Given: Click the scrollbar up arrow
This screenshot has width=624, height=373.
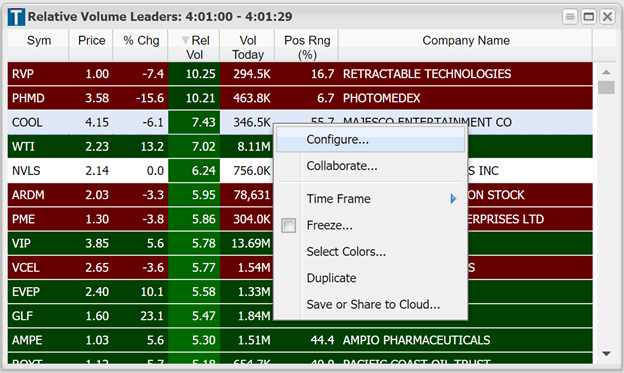Looking at the screenshot, I should coord(606,72).
